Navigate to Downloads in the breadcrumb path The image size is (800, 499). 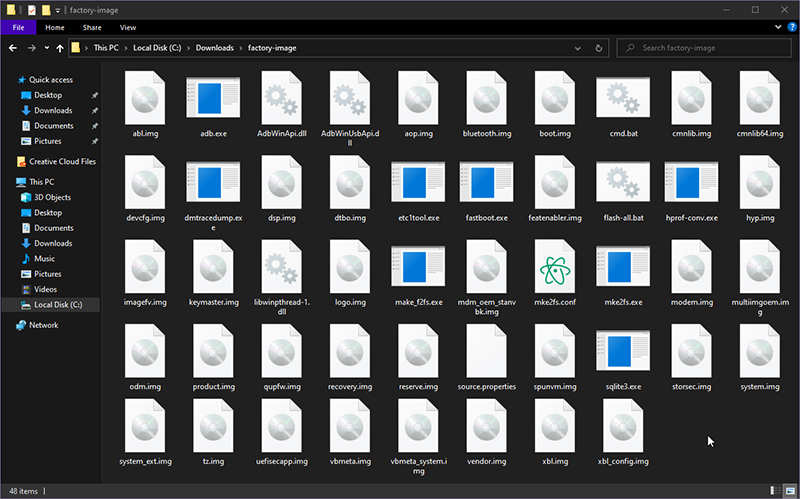[214, 48]
